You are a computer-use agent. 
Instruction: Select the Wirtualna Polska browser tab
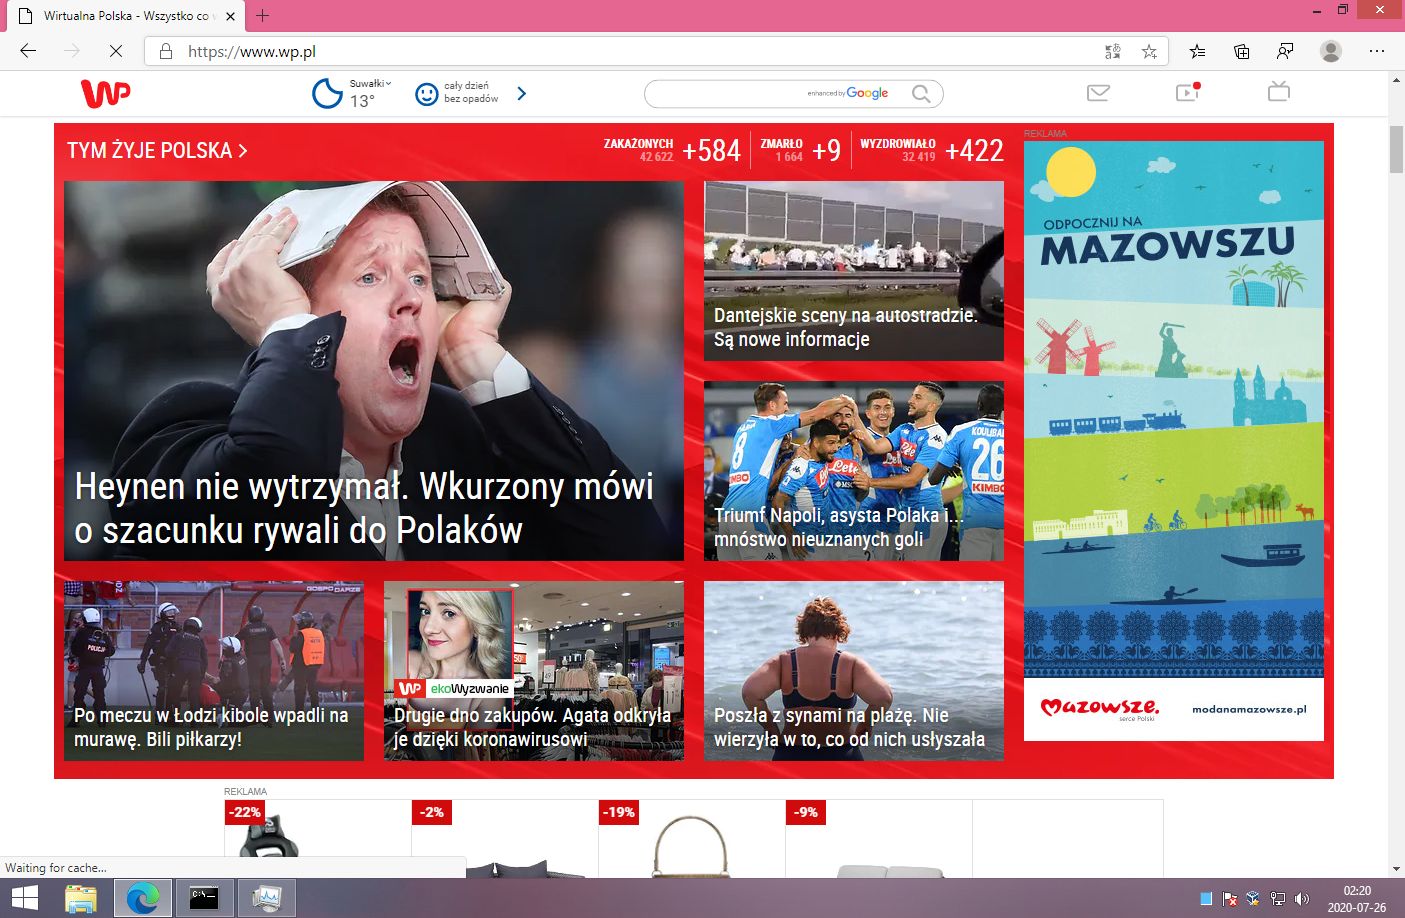(x=125, y=16)
